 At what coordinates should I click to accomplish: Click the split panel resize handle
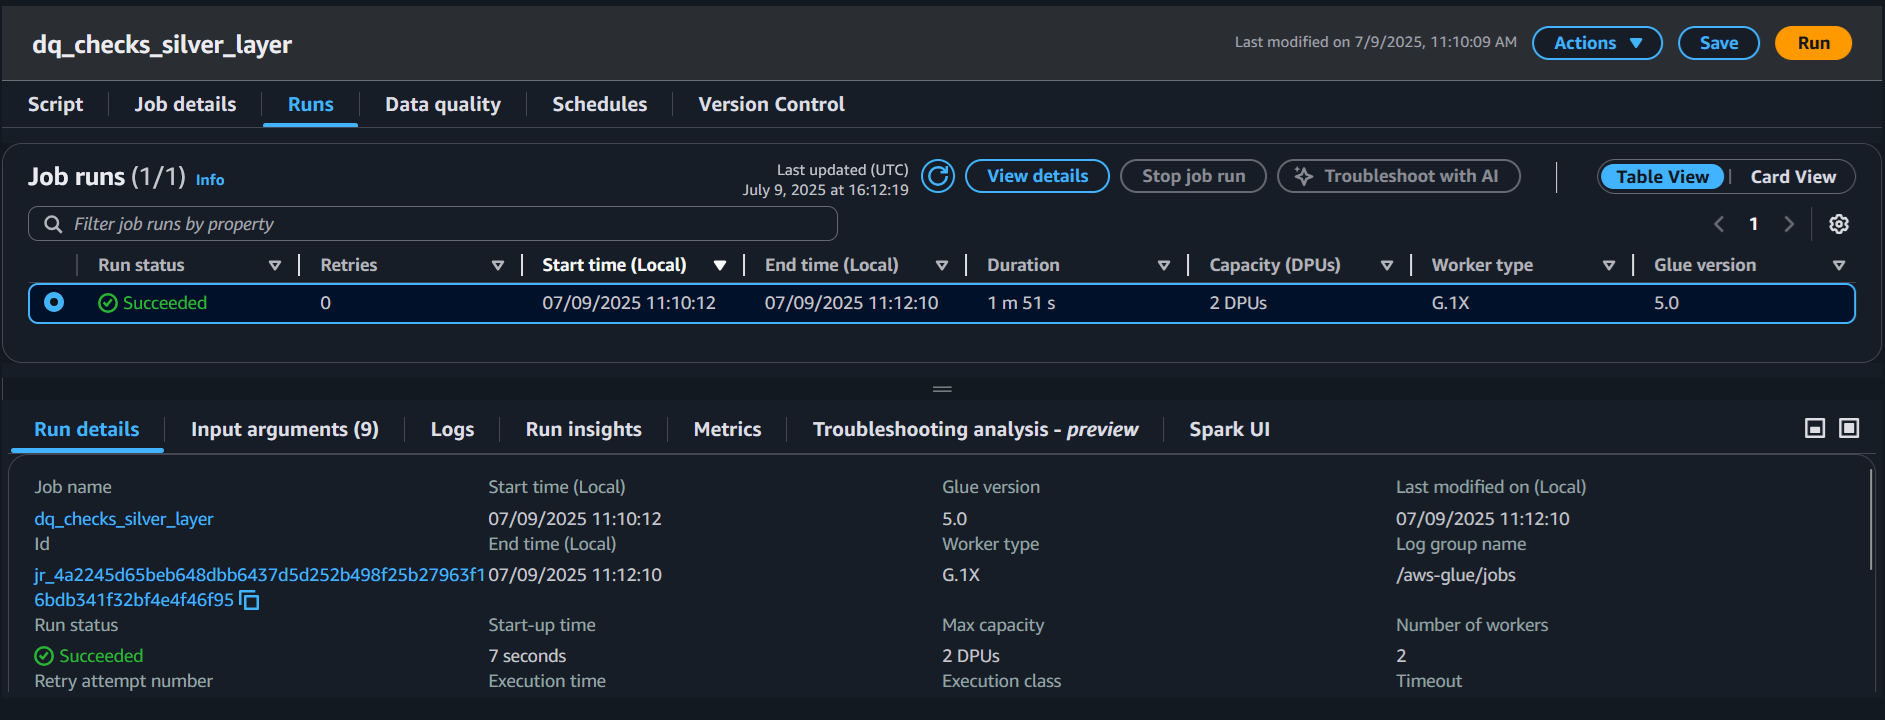click(x=942, y=389)
